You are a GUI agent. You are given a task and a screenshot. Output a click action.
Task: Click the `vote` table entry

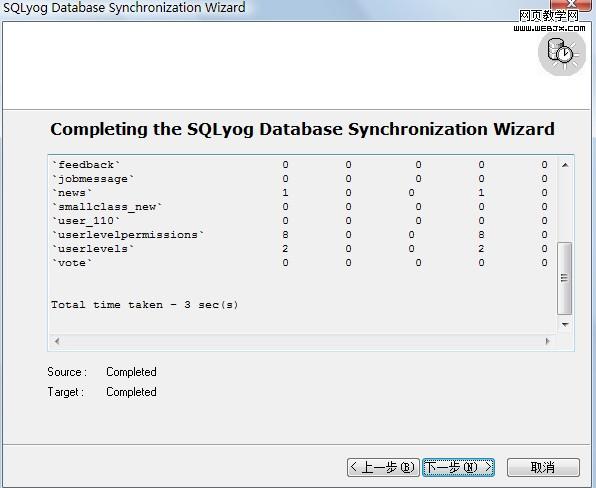(x=72, y=263)
